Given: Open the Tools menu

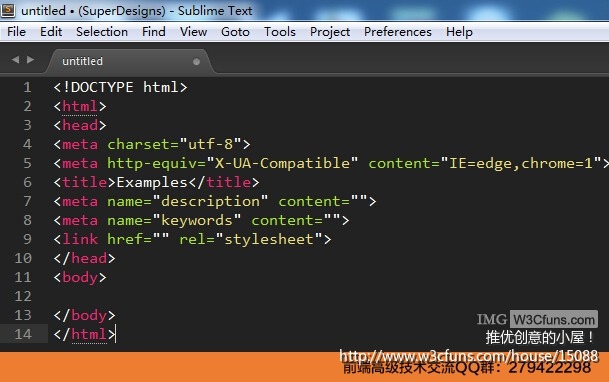Looking at the screenshot, I should tap(280, 32).
